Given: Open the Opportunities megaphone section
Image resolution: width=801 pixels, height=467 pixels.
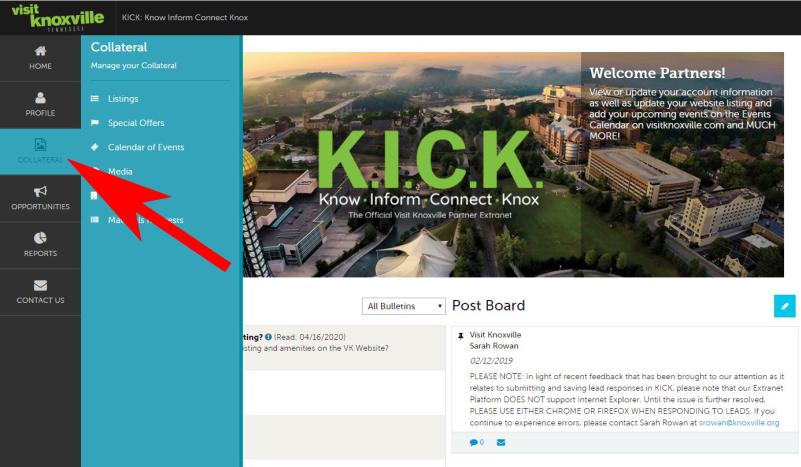Looking at the screenshot, I should click(x=40, y=198).
